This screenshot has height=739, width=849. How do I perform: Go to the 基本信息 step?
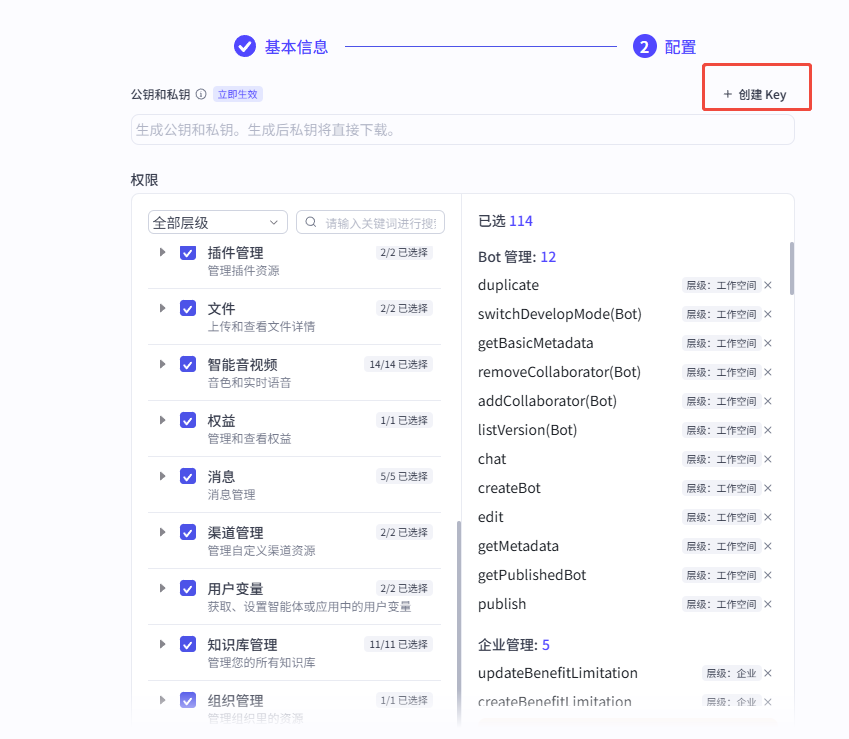coord(295,47)
